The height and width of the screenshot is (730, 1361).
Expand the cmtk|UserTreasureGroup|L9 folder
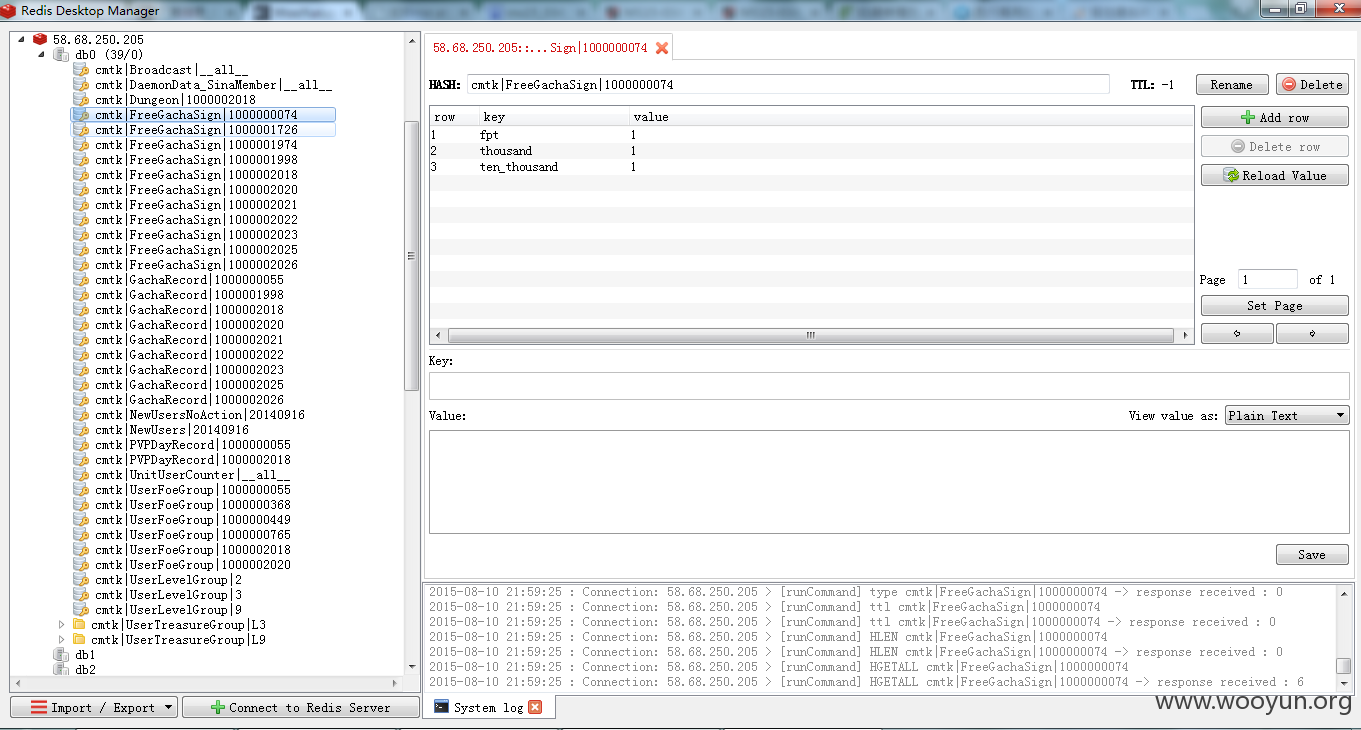coord(62,639)
